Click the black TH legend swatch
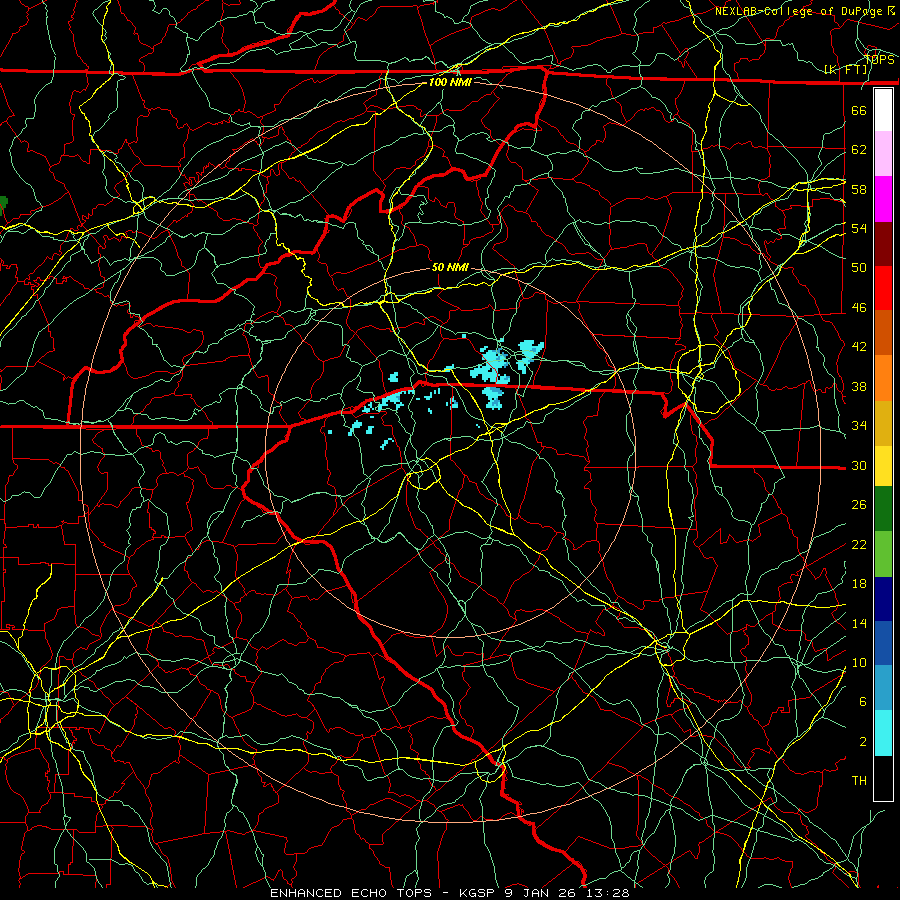900x900 pixels. pos(883,778)
